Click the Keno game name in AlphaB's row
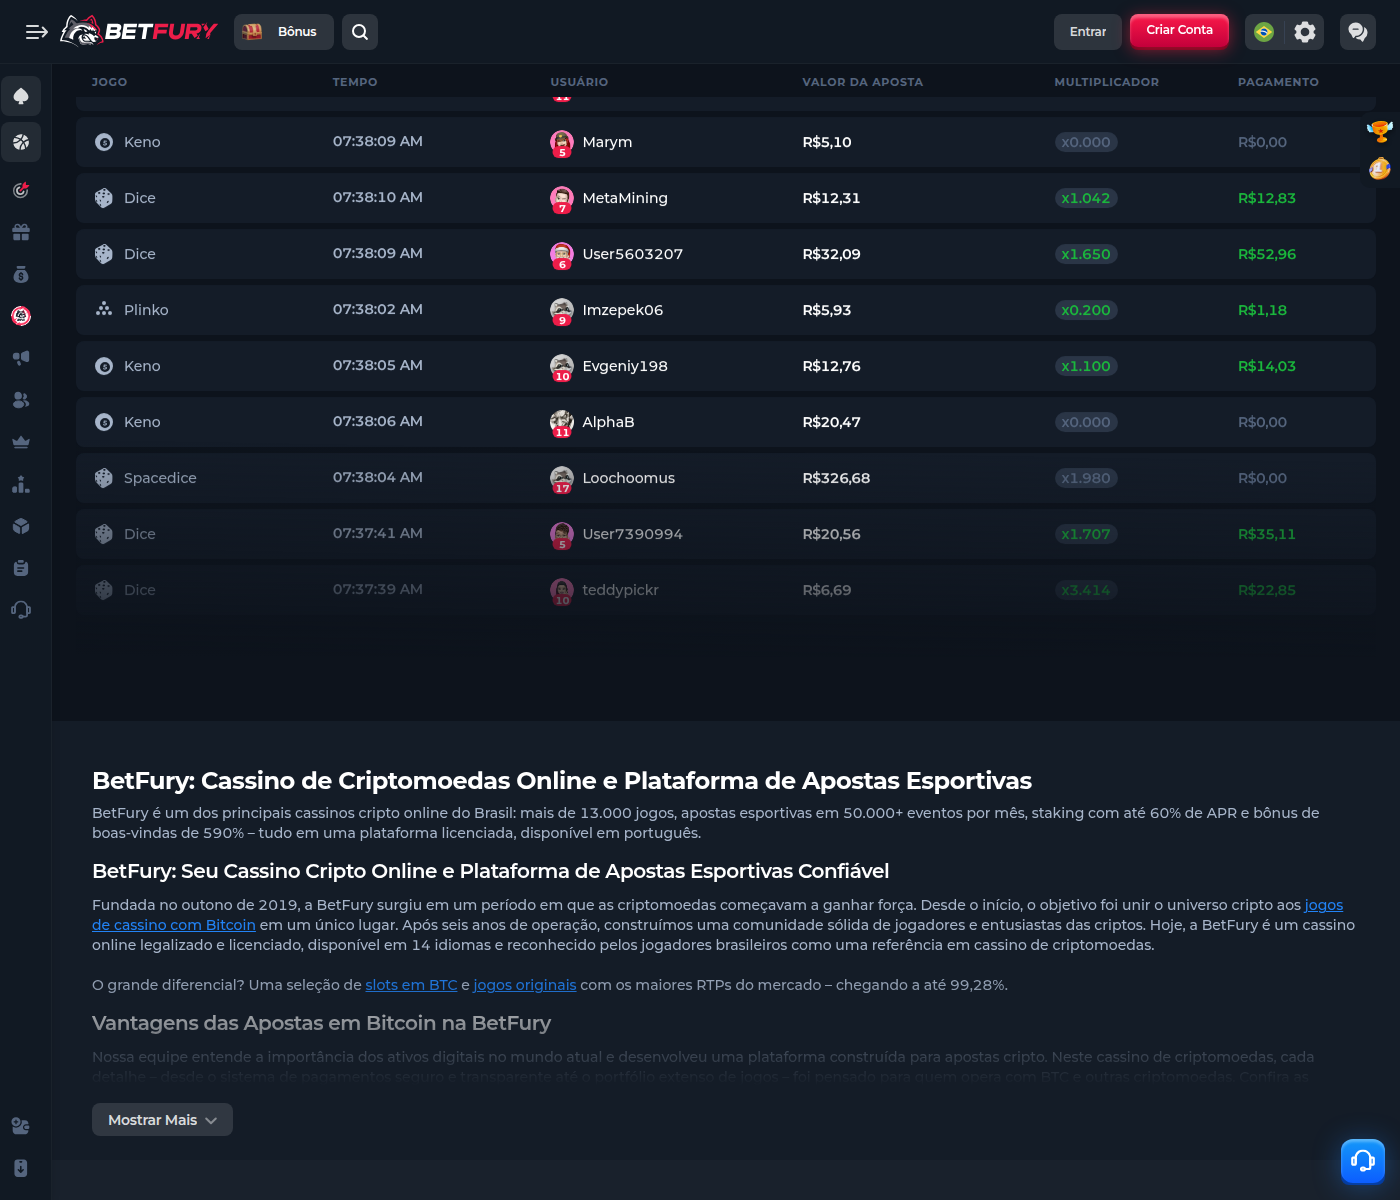Screen dimensions: 1400x1200 pos(142,422)
